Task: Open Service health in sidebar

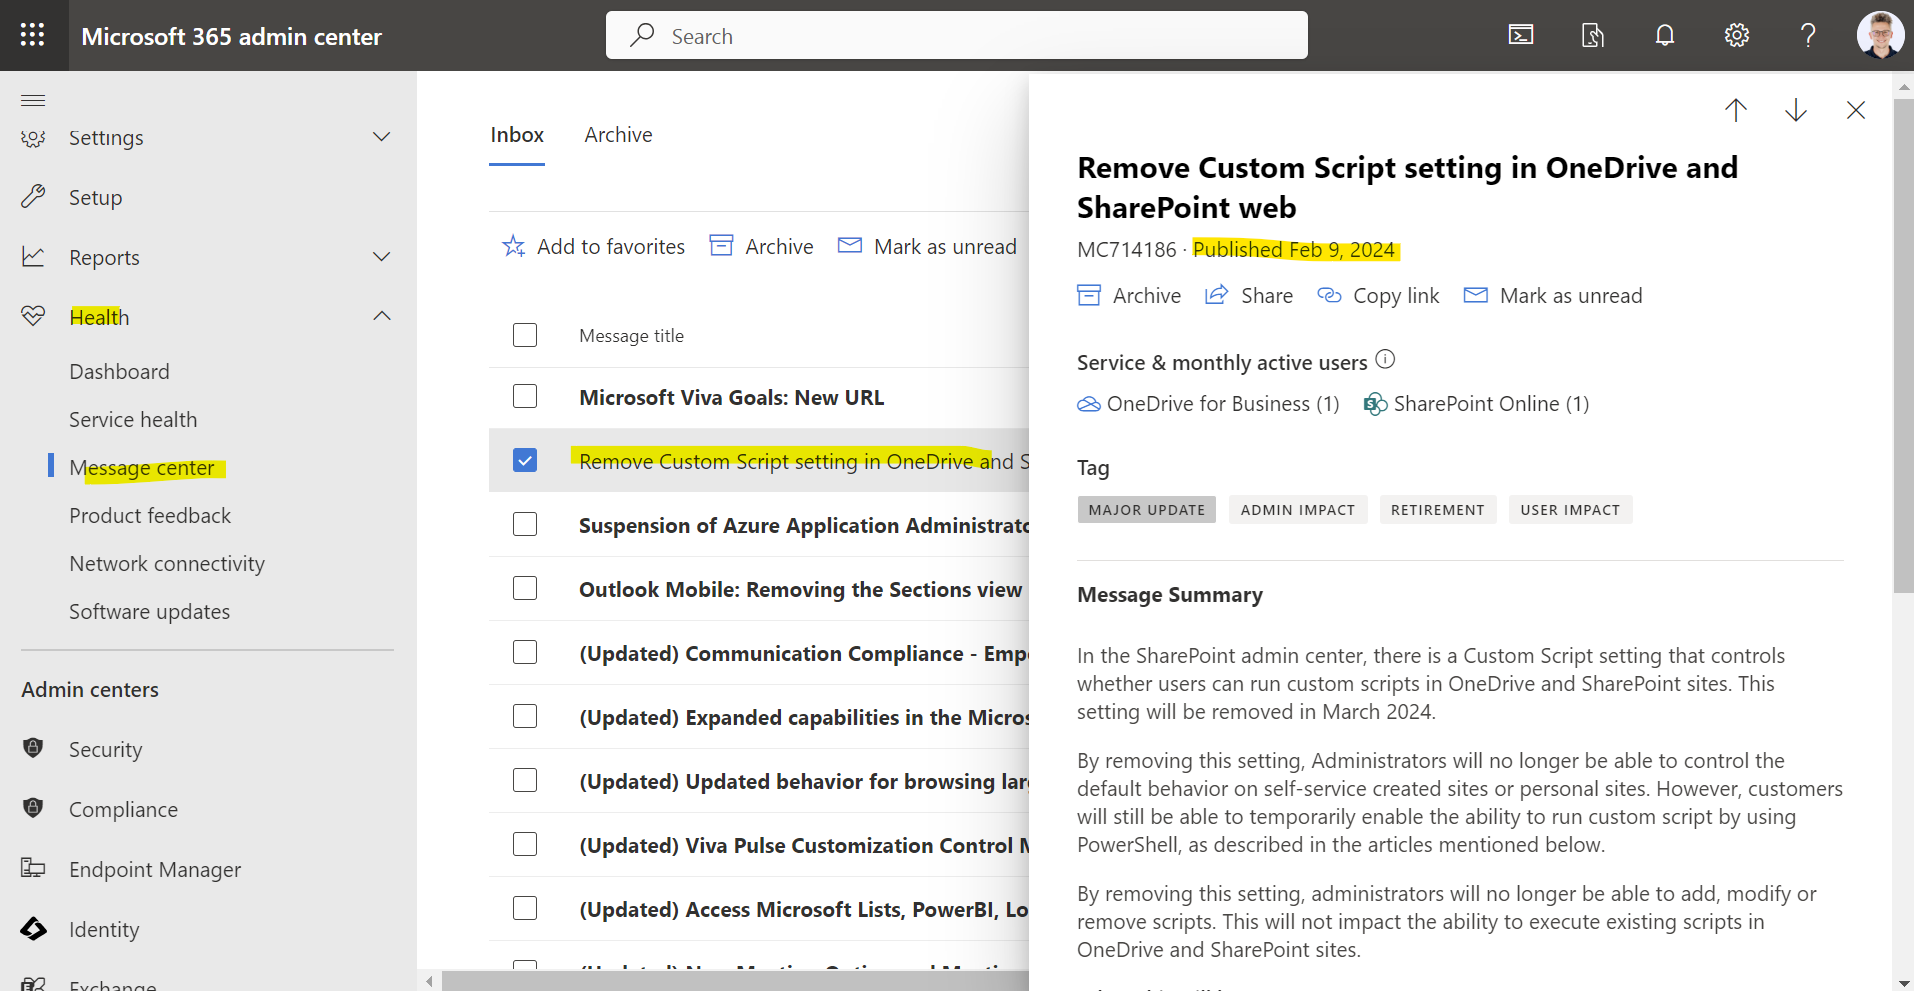Action: point(133,420)
